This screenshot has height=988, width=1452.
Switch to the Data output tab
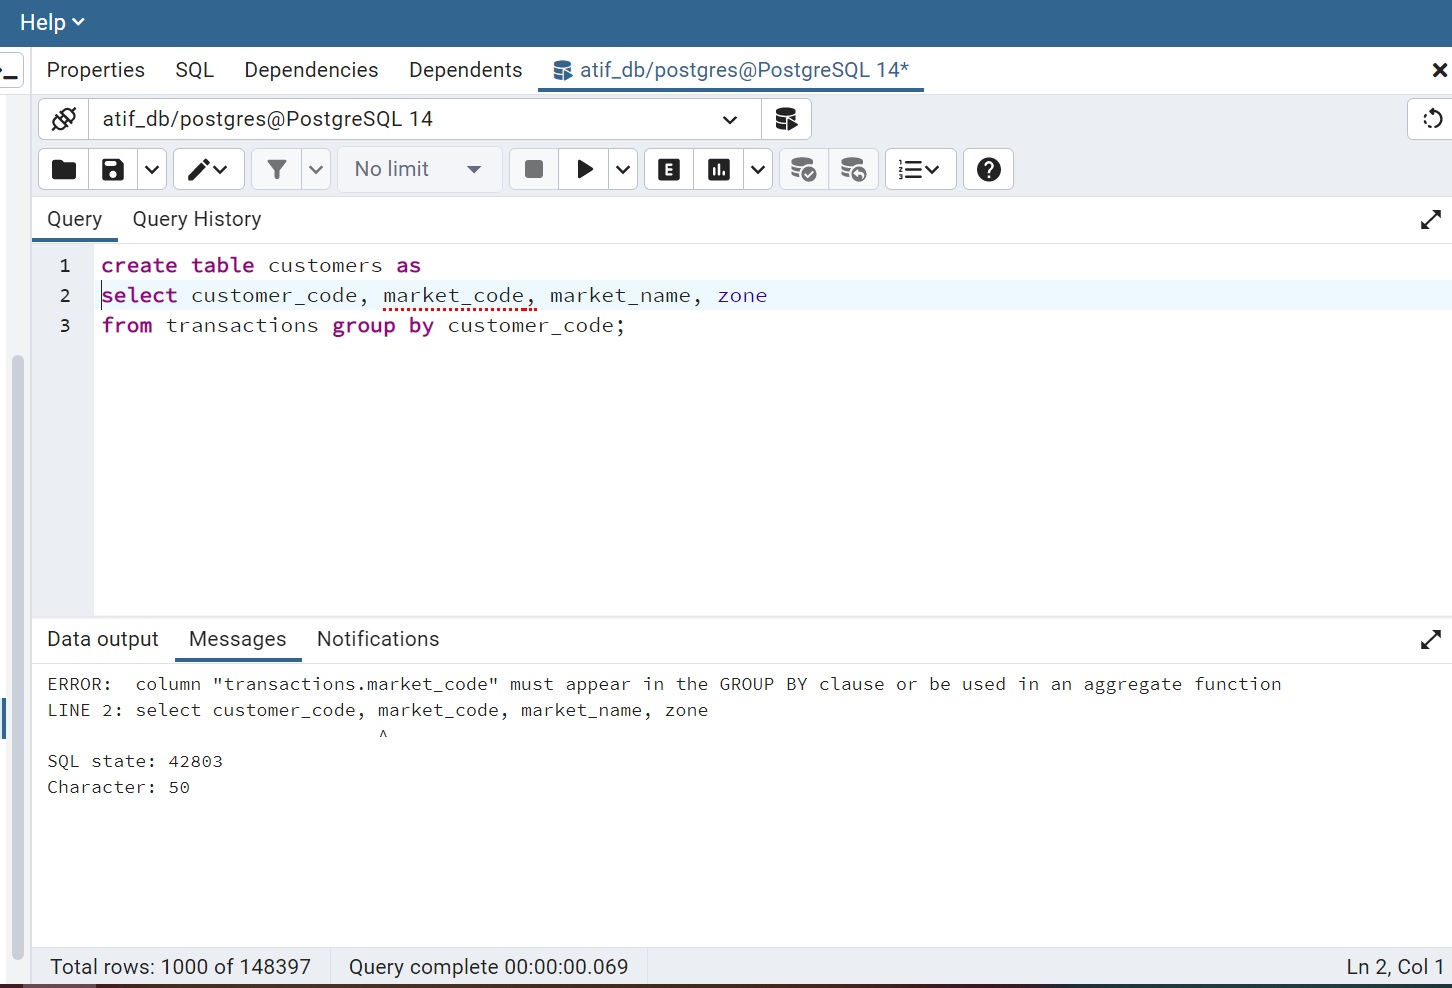coord(103,639)
